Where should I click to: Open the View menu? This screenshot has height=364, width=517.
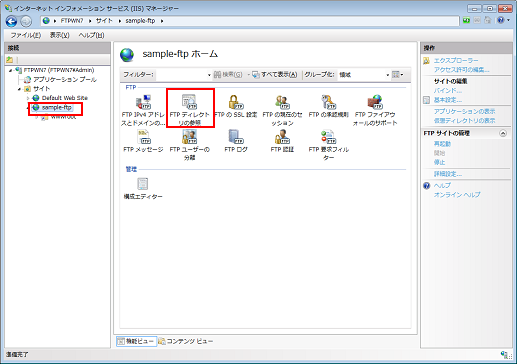click(x=59, y=35)
